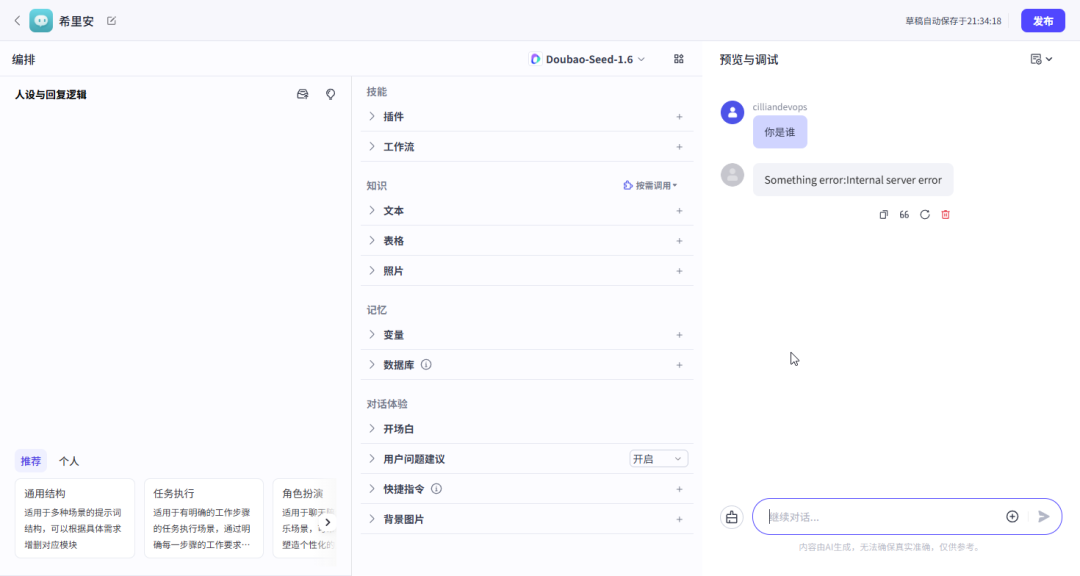Image resolution: width=1080 pixels, height=576 pixels.
Task: Switch to the 个人 prompt tab
Action: tap(69, 461)
